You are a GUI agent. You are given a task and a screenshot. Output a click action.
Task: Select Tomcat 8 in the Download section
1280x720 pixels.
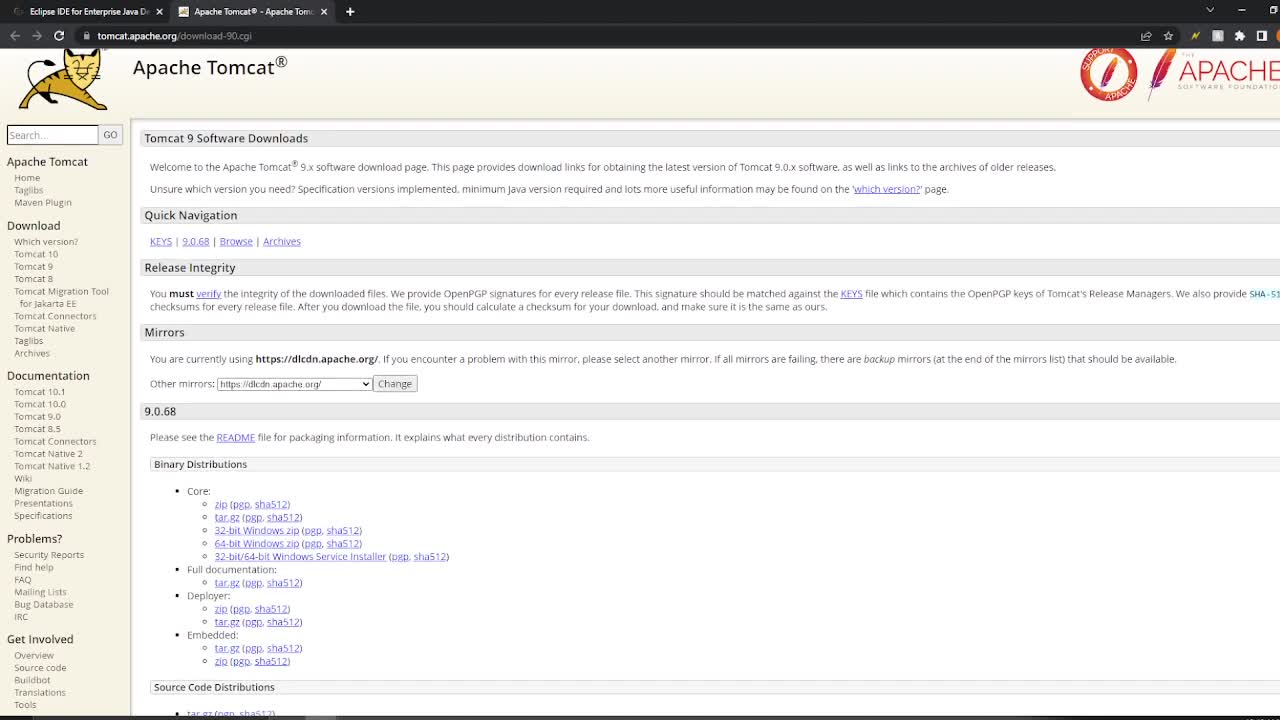34,279
